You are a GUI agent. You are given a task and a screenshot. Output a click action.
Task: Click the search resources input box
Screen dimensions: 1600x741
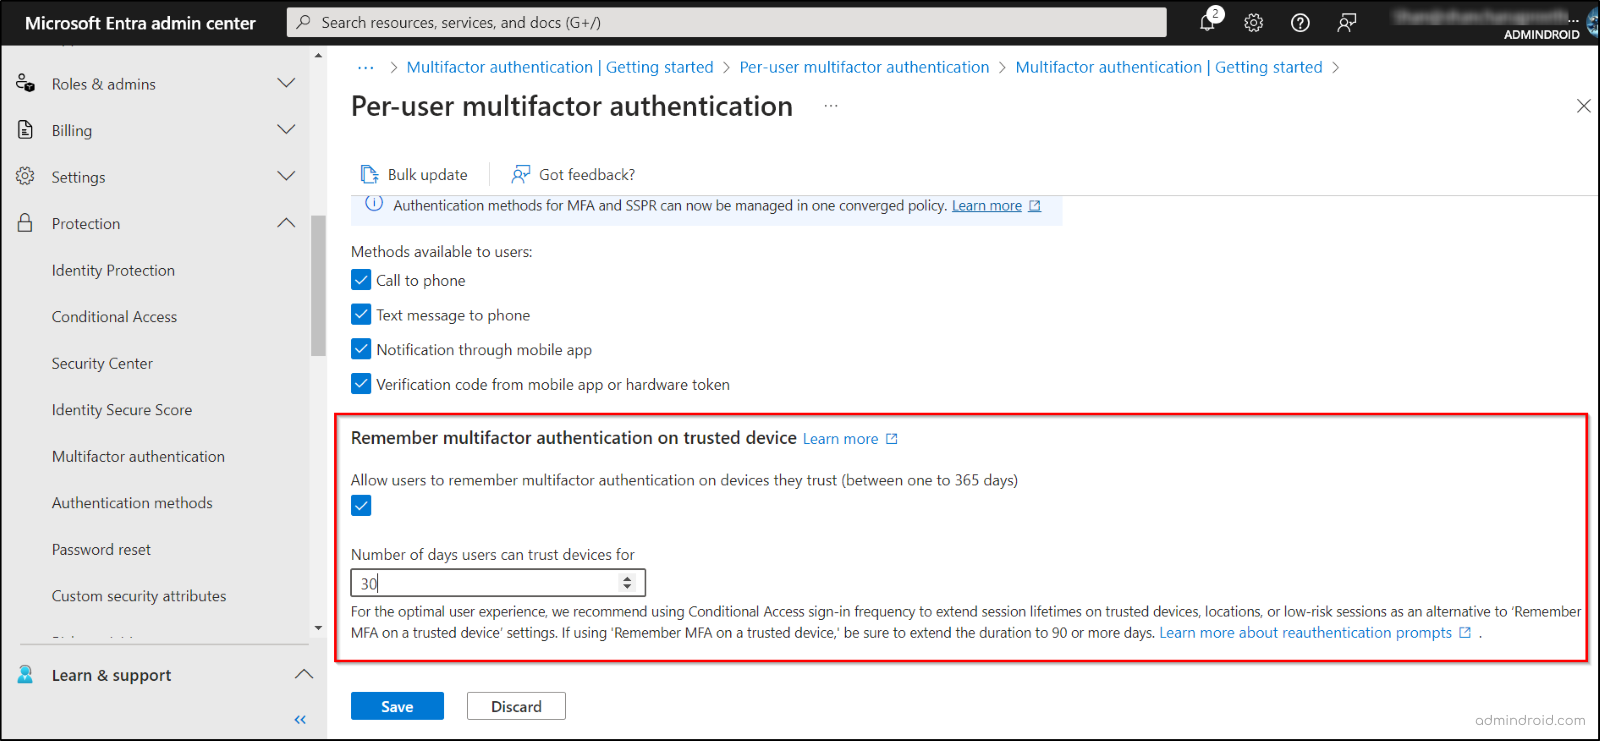click(727, 22)
